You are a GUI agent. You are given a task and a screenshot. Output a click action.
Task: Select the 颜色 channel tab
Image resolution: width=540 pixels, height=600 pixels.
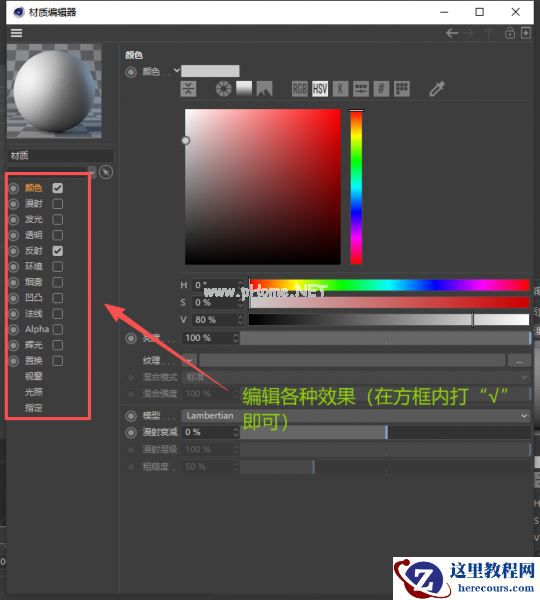pos(34,188)
